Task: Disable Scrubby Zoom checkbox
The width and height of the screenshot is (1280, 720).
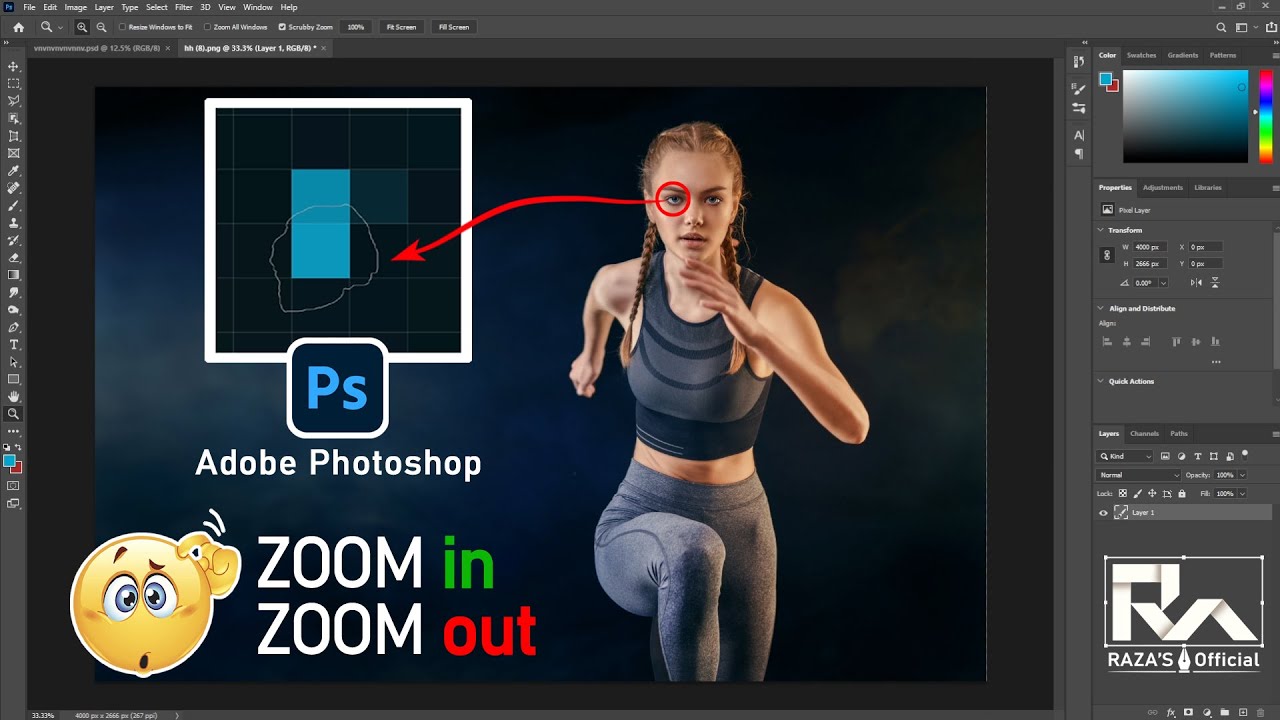Action: click(282, 27)
